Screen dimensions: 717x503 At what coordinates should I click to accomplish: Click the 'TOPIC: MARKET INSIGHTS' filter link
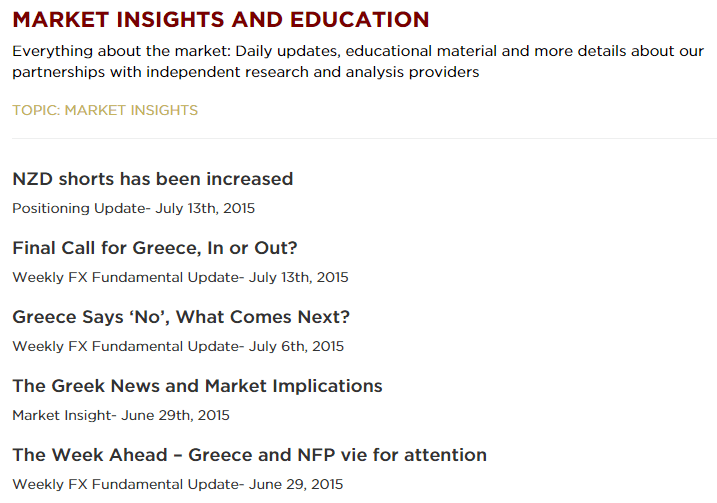point(105,110)
